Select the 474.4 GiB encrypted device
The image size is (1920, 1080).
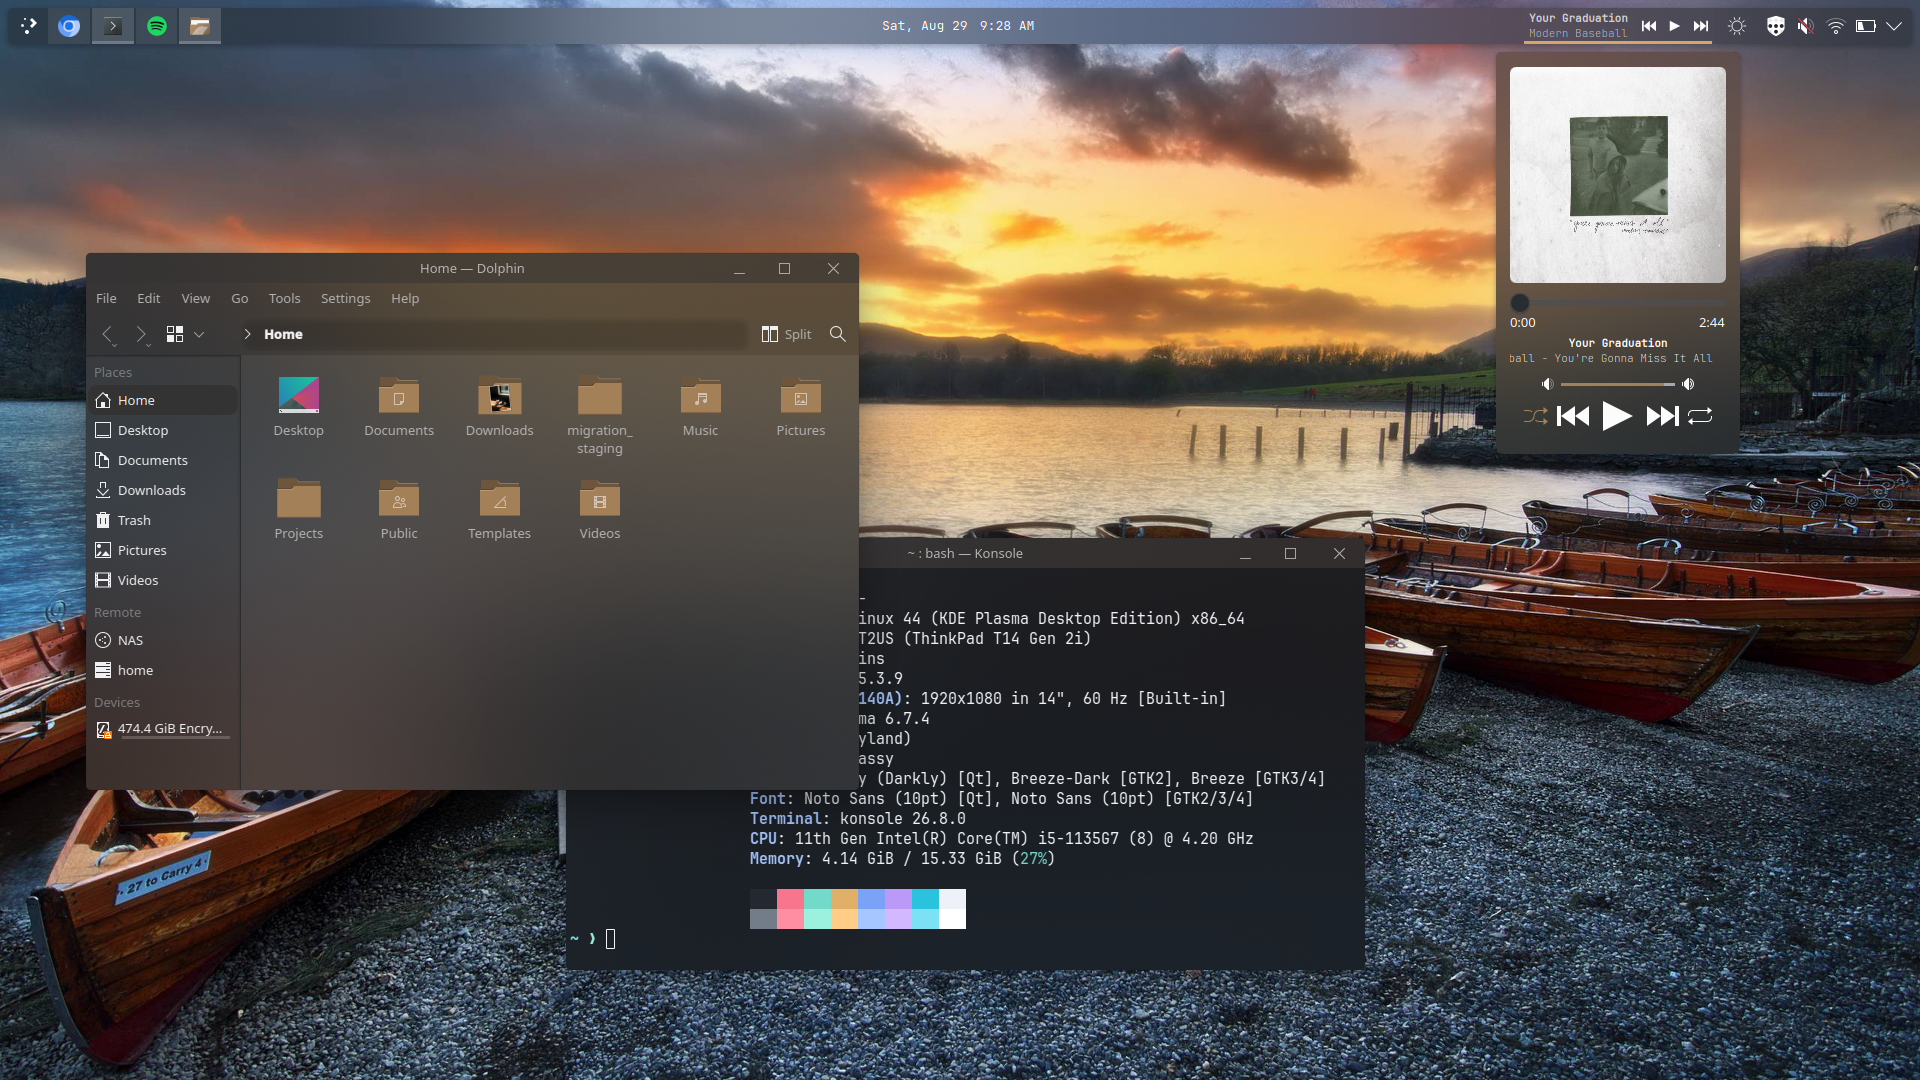pyautogui.click(x=164, y=729)
